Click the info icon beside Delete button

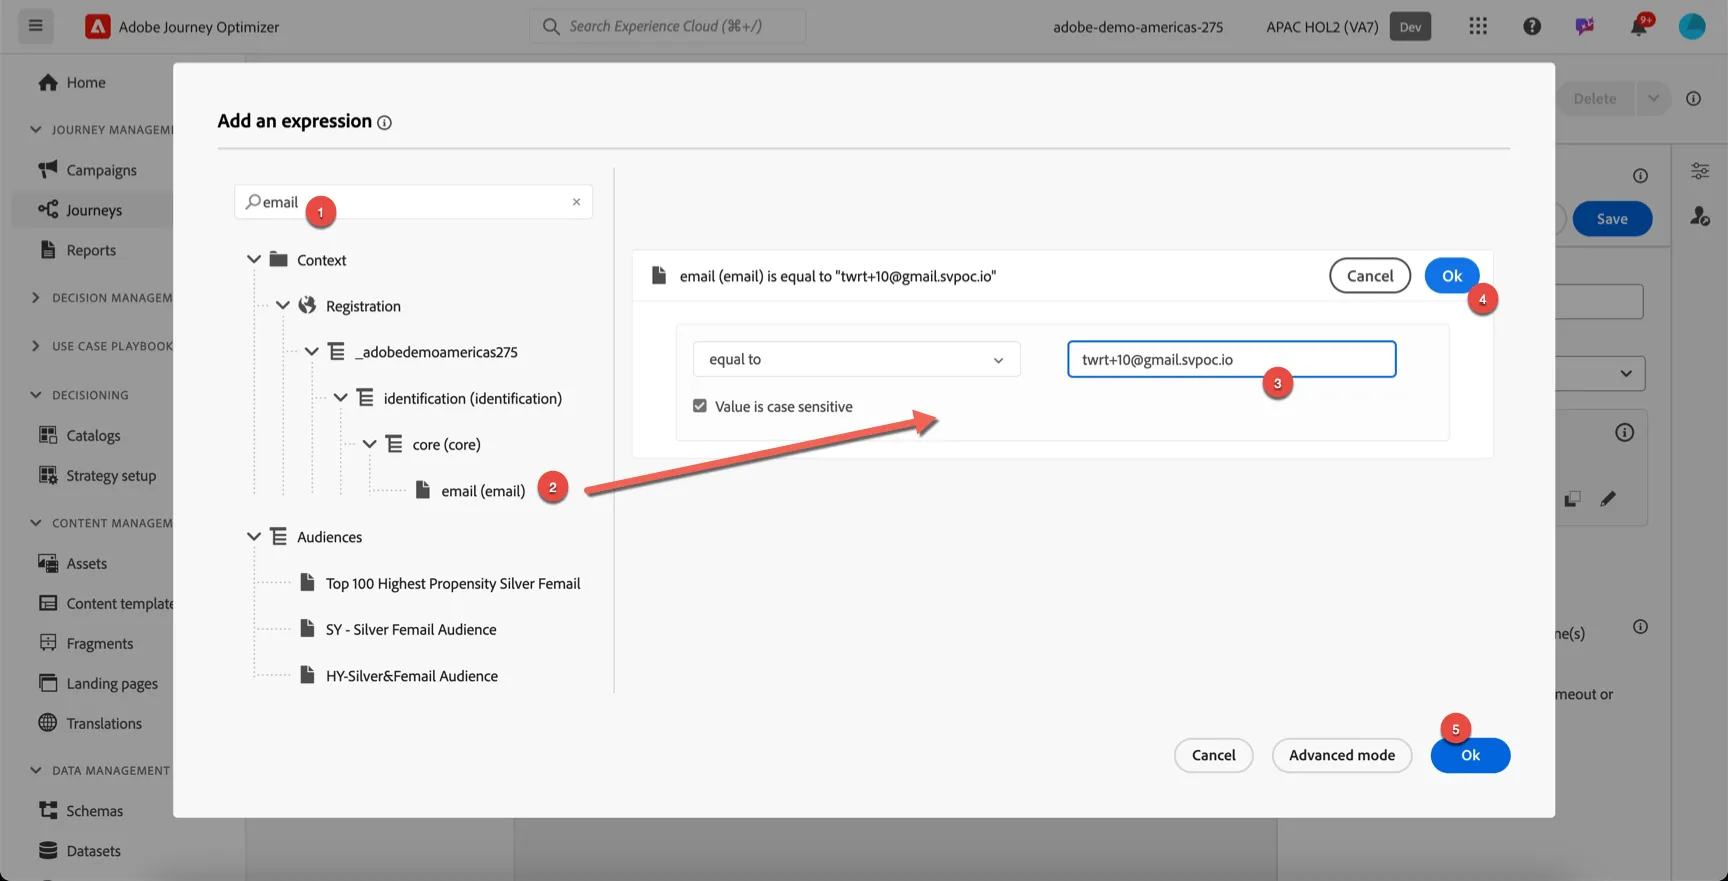tap(1693, 98)
